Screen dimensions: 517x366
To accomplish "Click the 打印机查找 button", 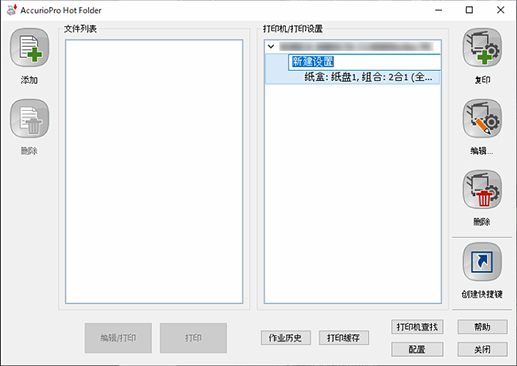I will pyautogui.click(x=417, y=327).
